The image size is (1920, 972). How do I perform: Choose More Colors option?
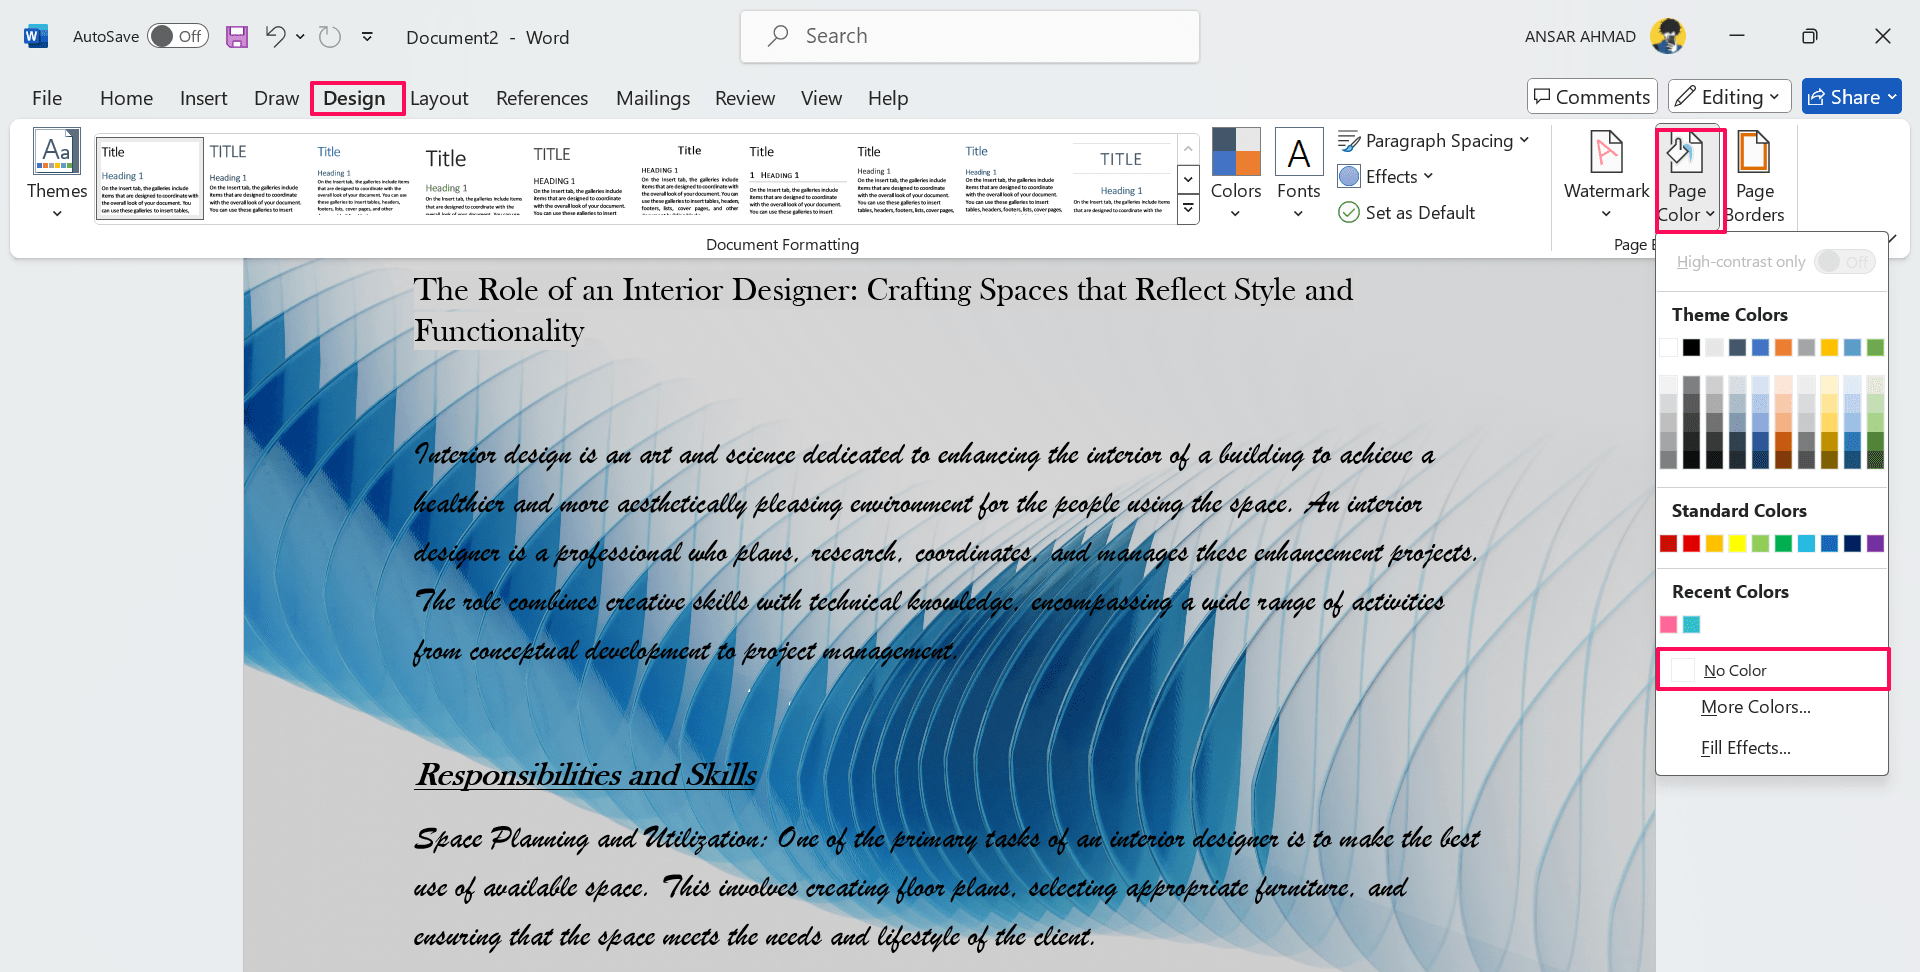click(1755, 707)
